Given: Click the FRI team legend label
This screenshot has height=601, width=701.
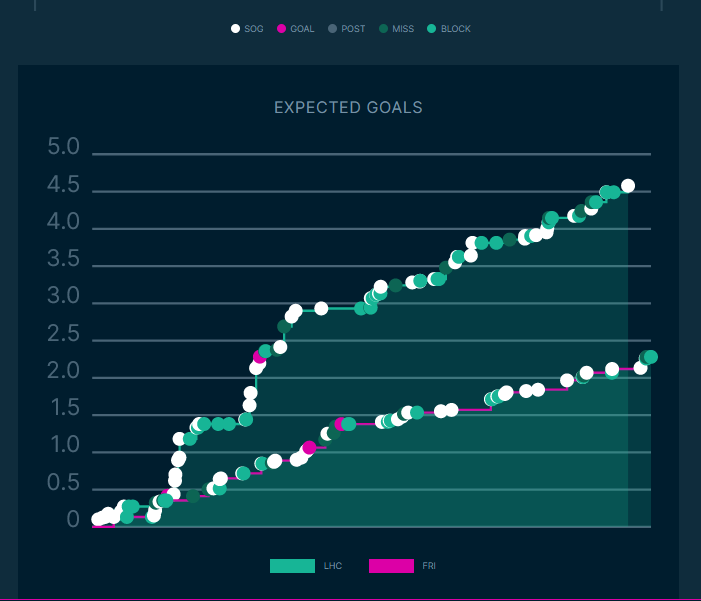Looking at the screenshot, I should coord(429,566).
